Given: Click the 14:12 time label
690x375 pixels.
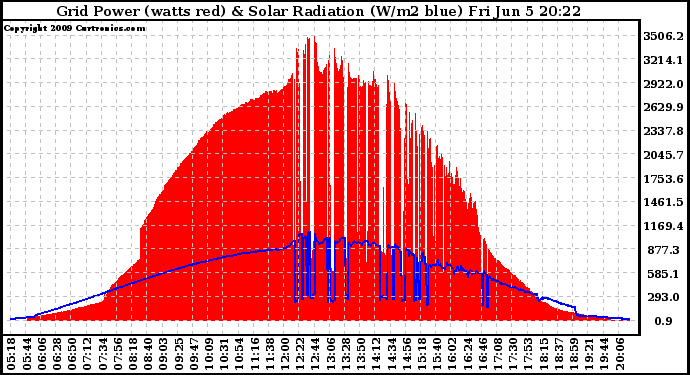Looking at the screenshot, I should click(x=375, y=354).
